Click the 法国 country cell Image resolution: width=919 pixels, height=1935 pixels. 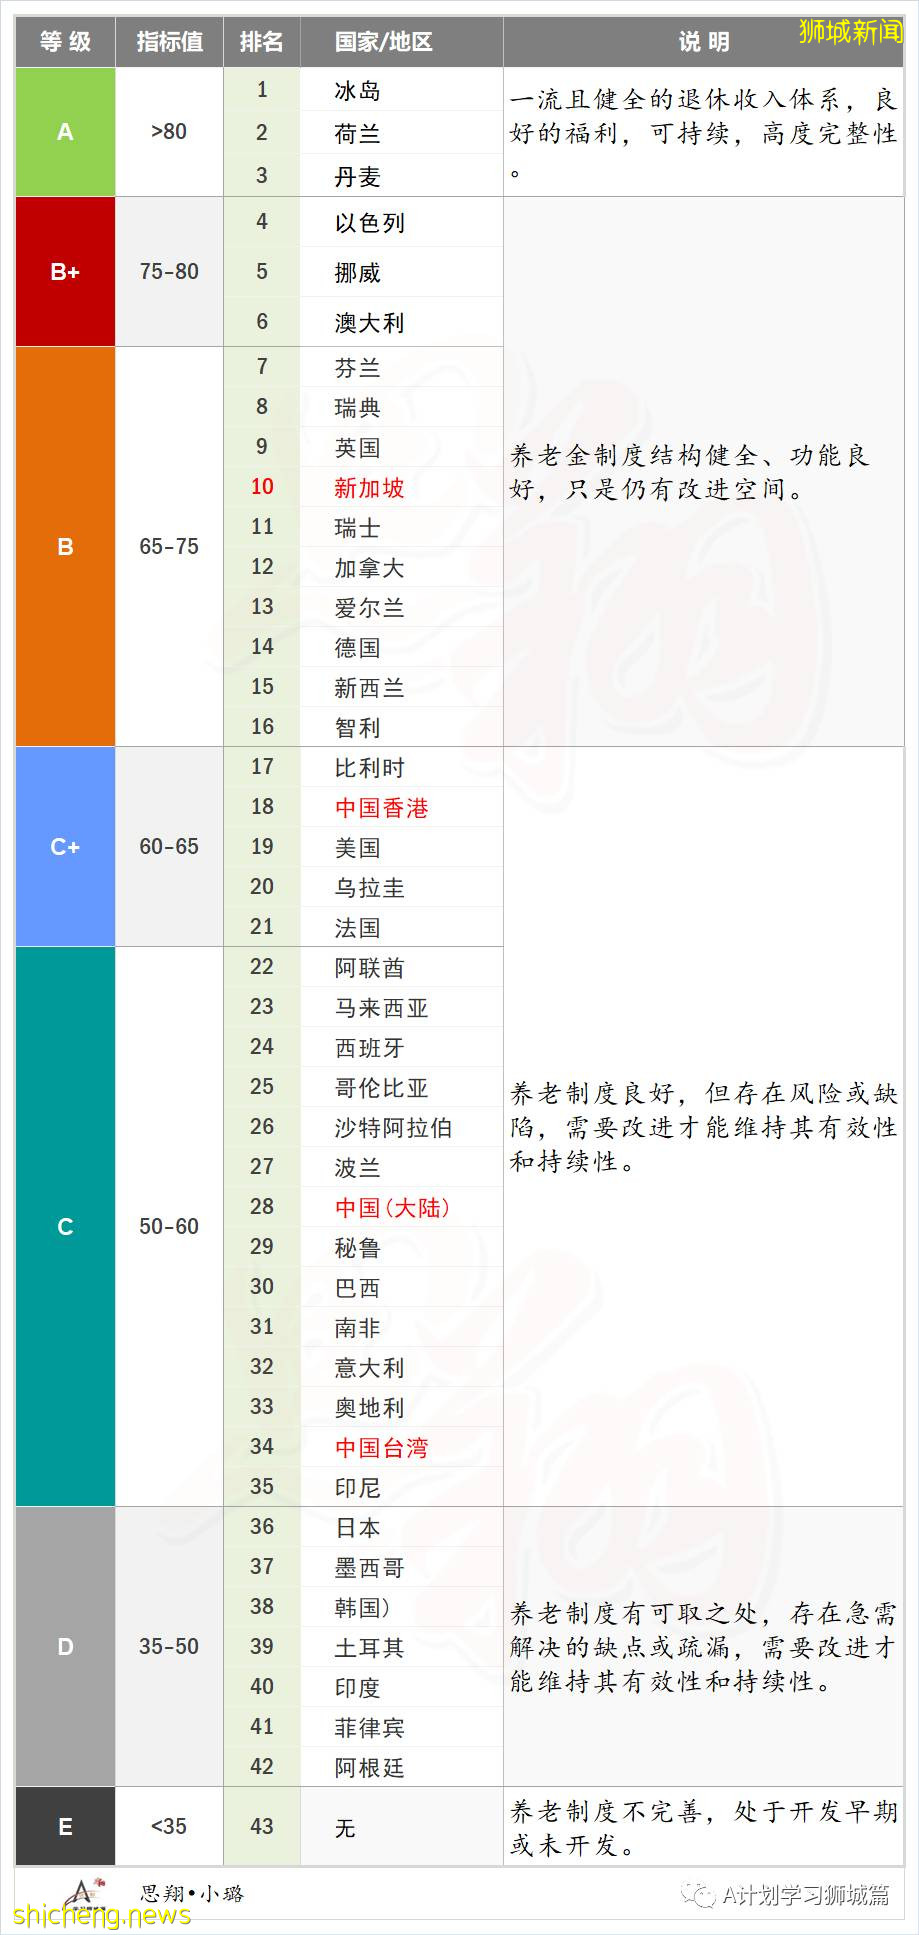(401, 927)
